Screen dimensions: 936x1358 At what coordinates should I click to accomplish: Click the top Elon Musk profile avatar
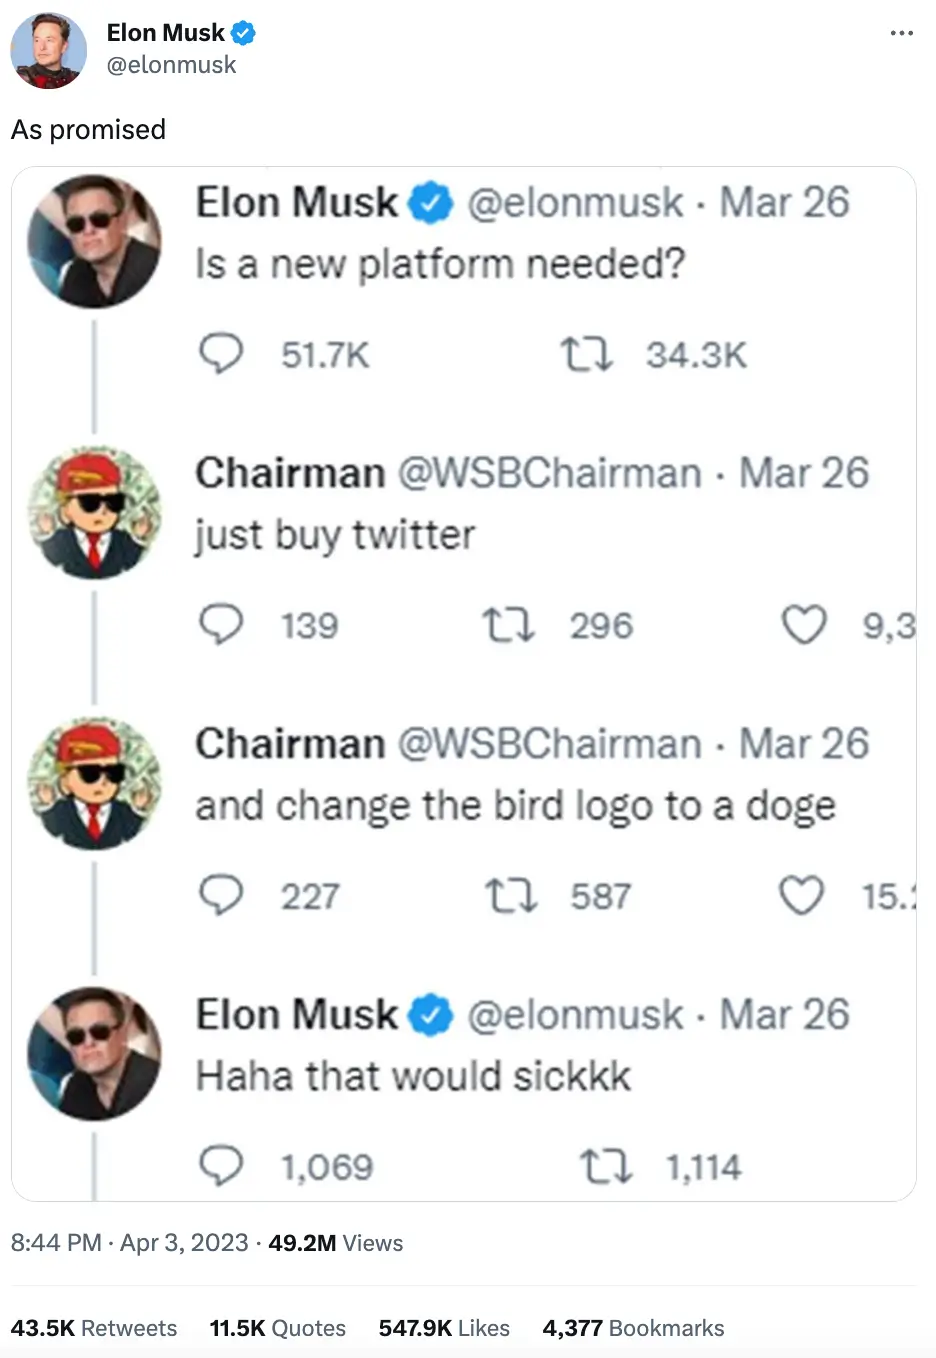click(x=48, y=50)
